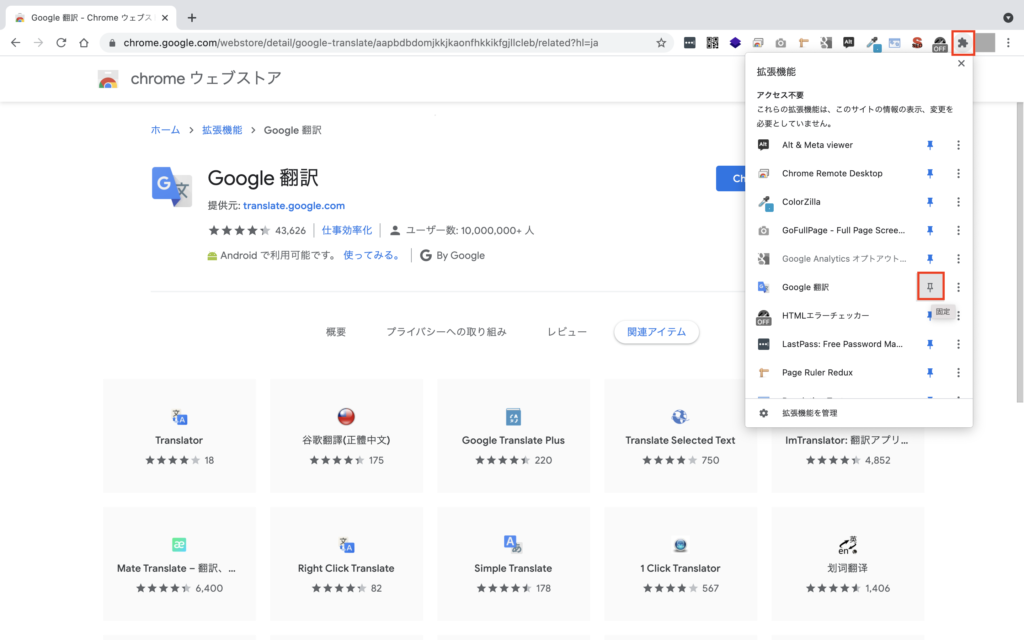Open the 1 Click Translator card

(x=680, y=564)
